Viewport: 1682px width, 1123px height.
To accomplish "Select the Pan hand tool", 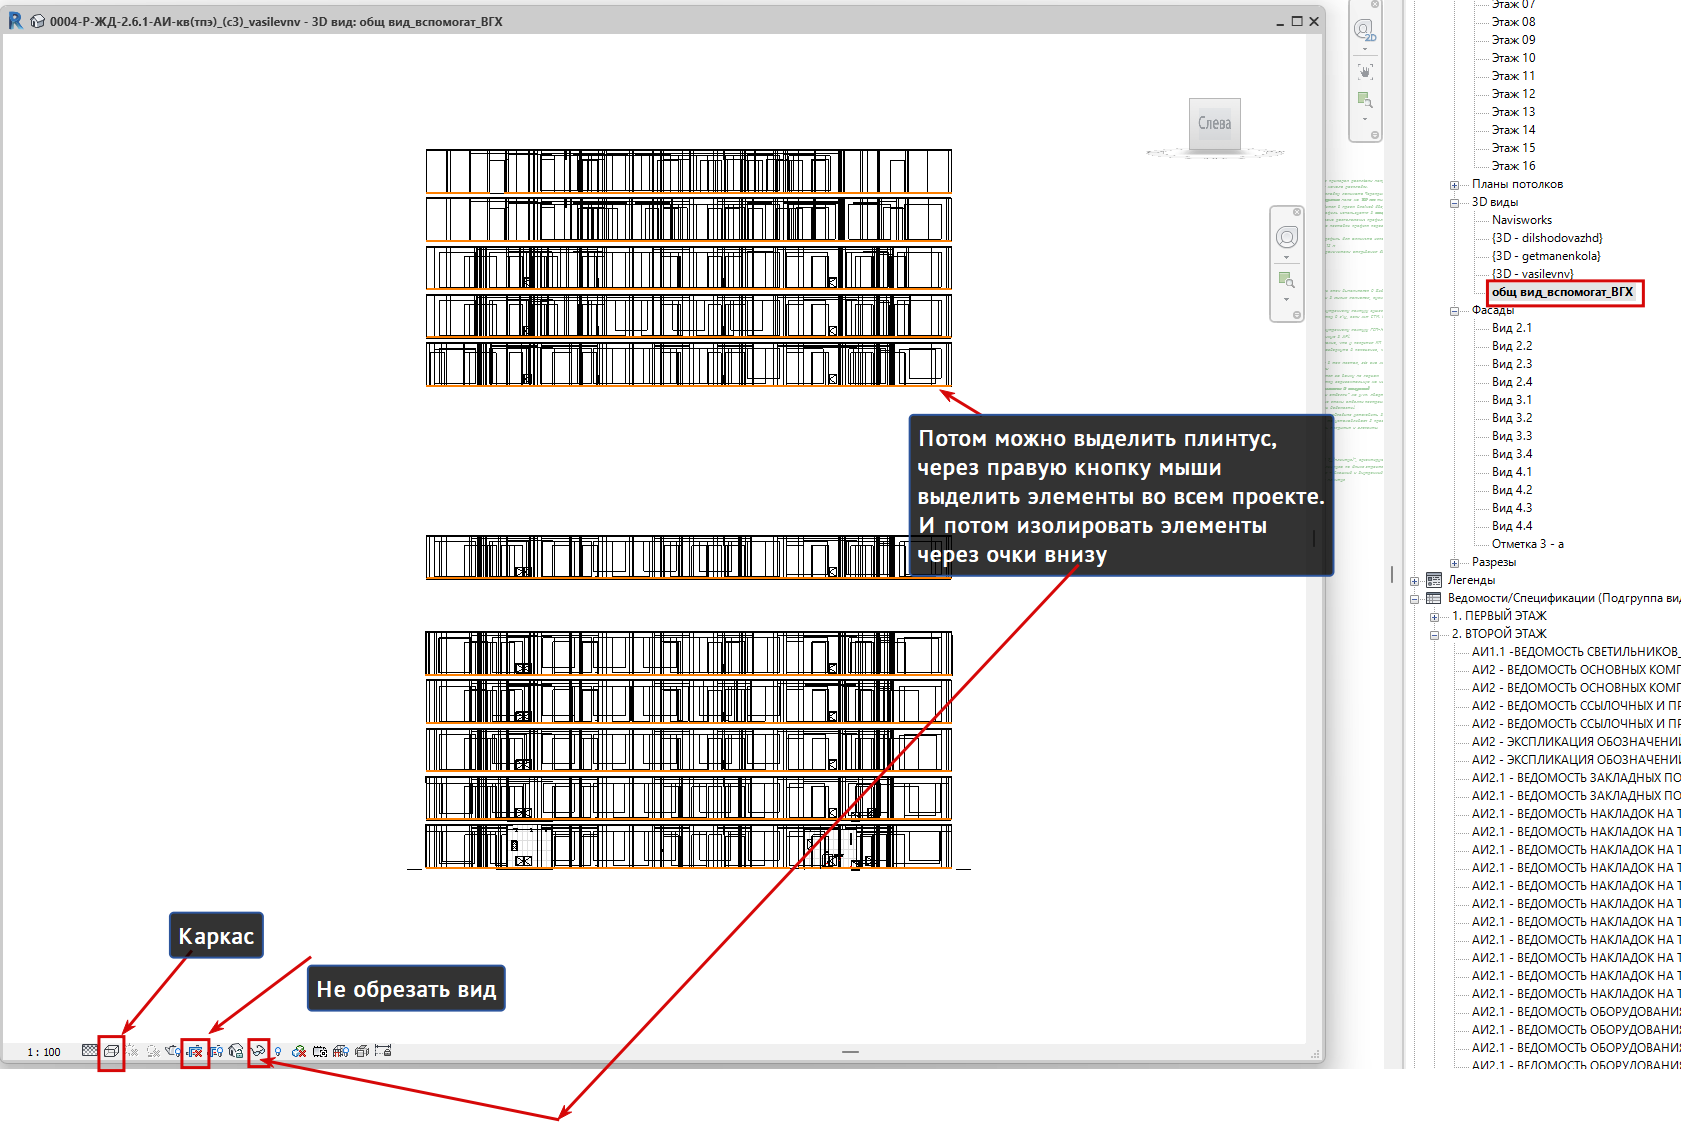I will [1365, 72].
